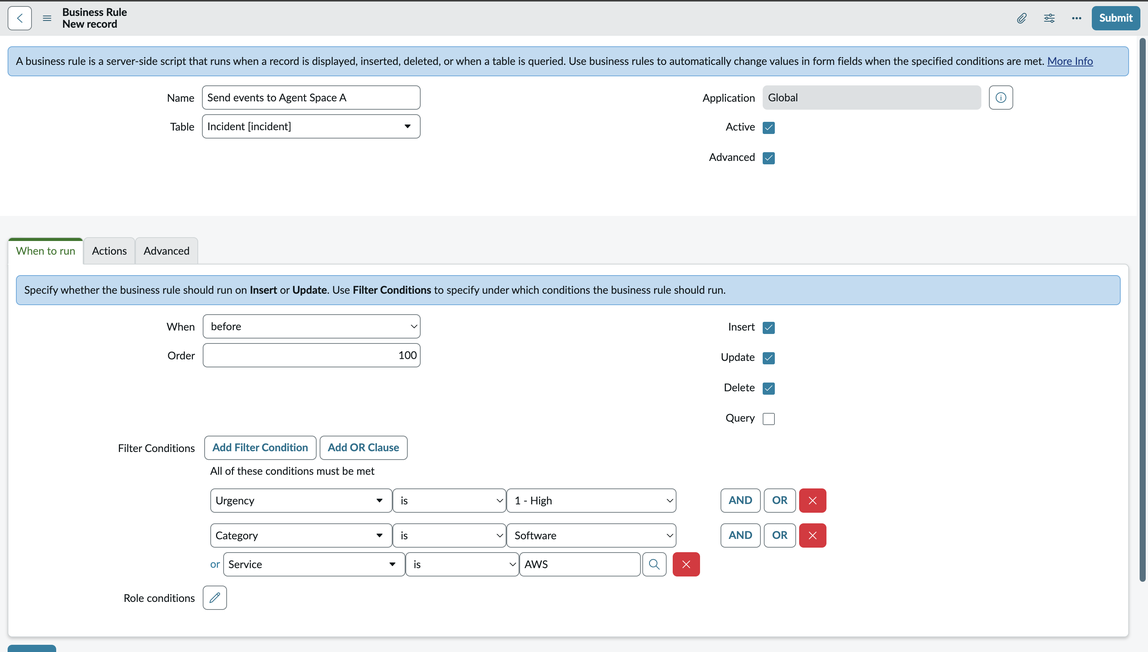Image resolution: width=1148 pixels, height=652 pixels.
Task: Open the value dropdown showing Software
Action: click(591, 536)
